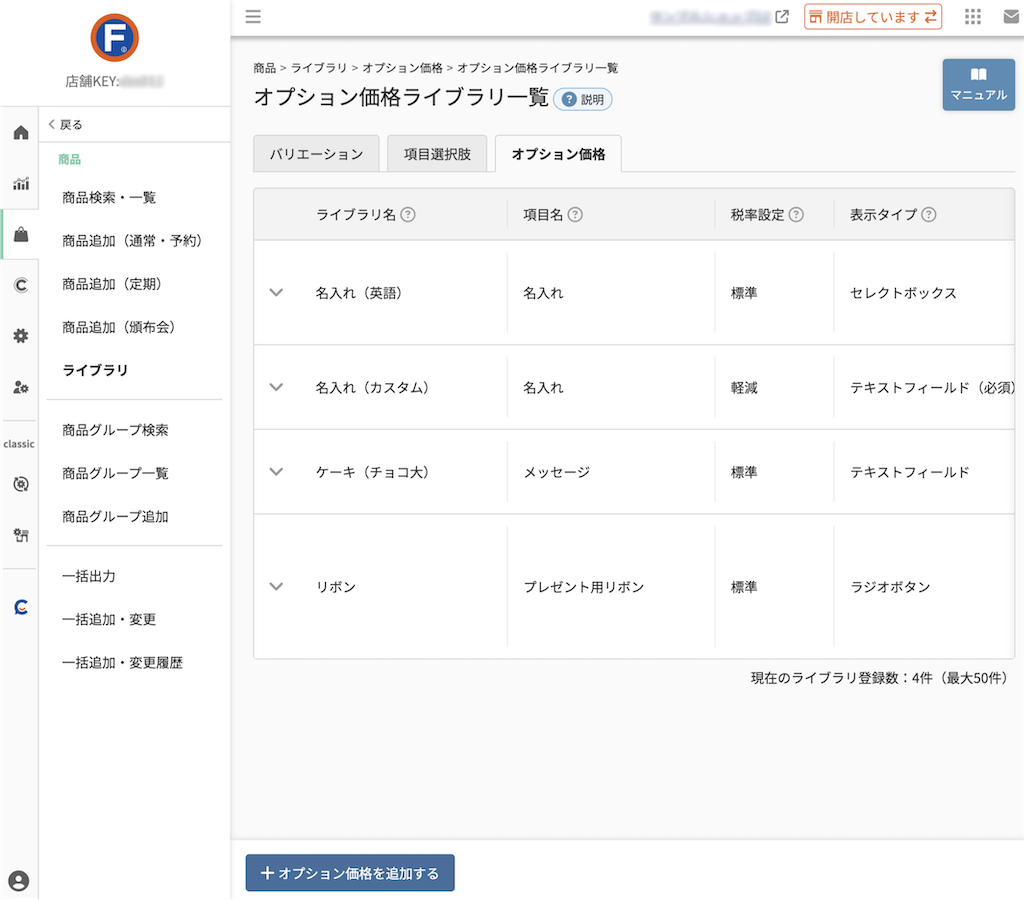The image size is (1024, 900).
Task: Click the 名入れ（英語） library name
Action: tap(359, 293)
